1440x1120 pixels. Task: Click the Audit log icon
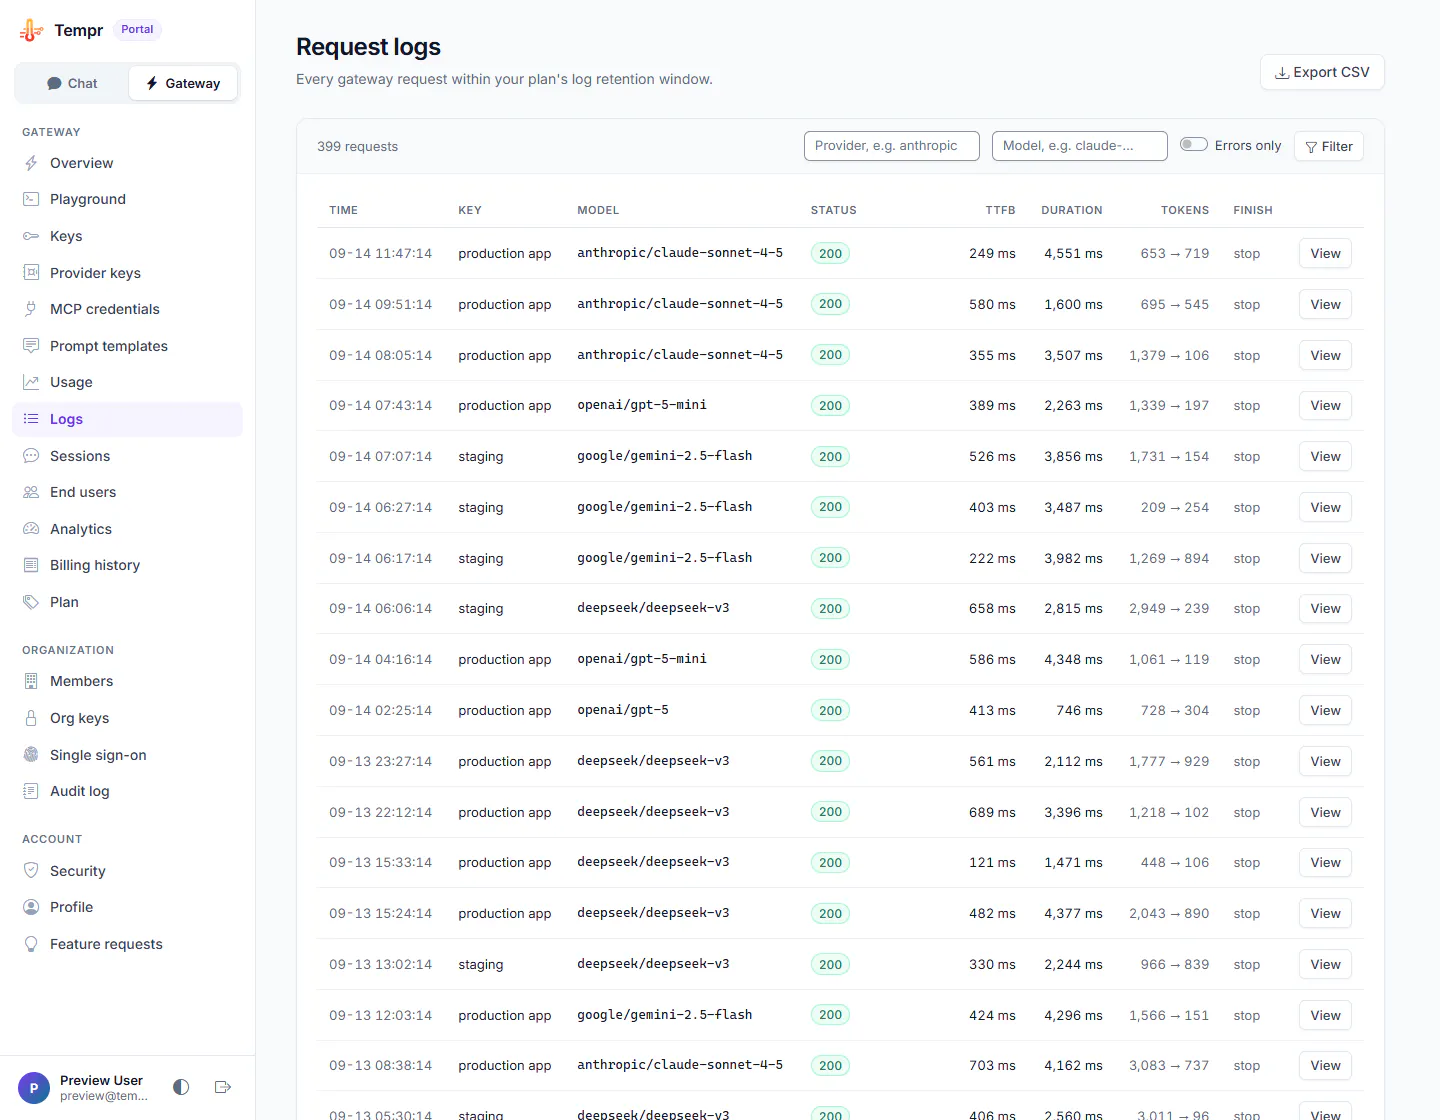point(31,791)
